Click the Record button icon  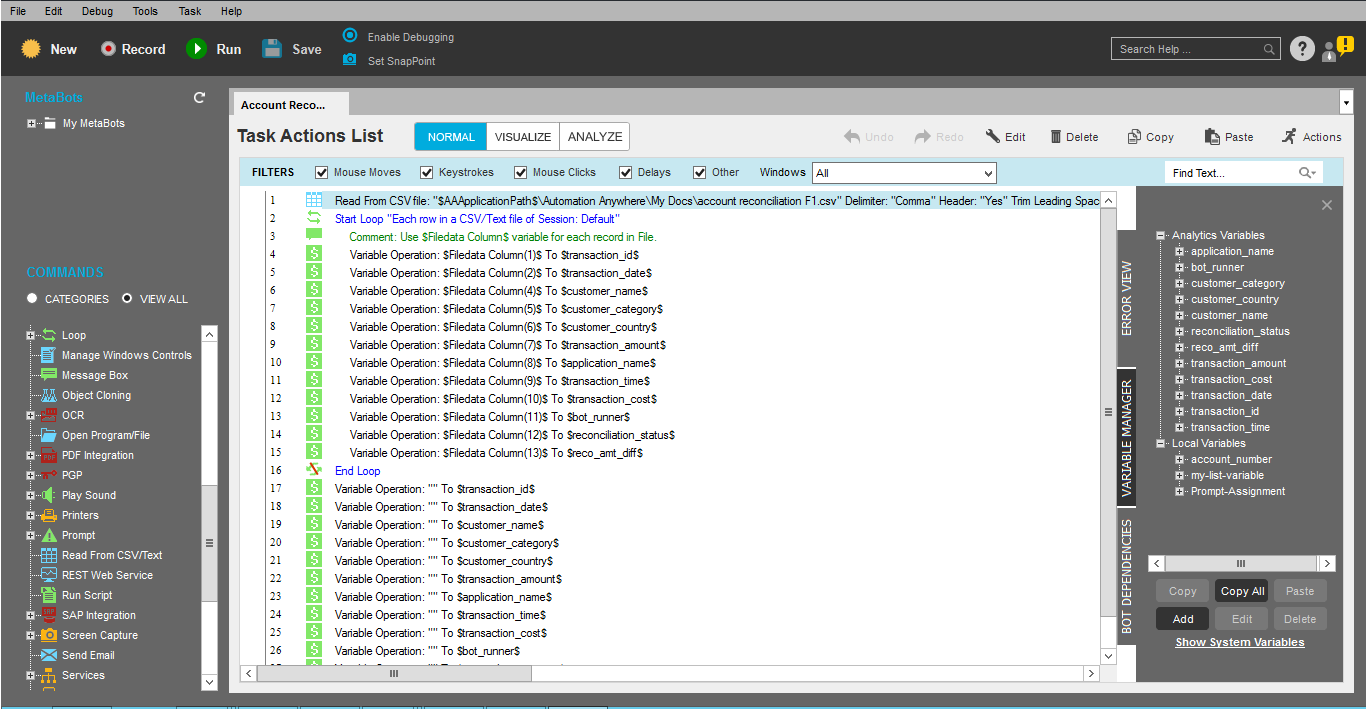tap(110, 49)
